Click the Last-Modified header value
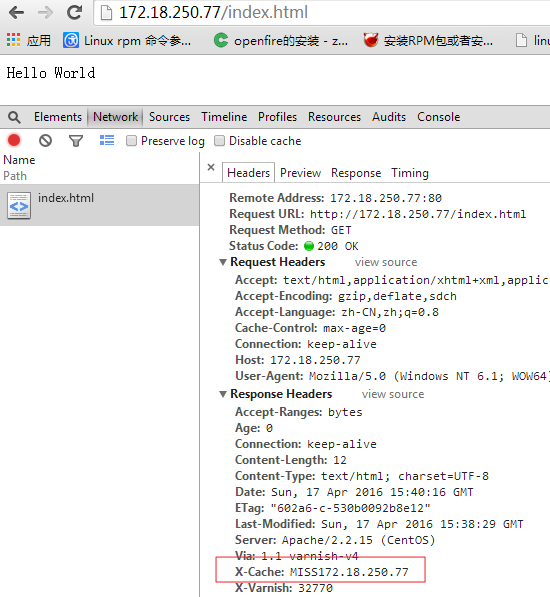Screen dimensions: 550x597 422,524
